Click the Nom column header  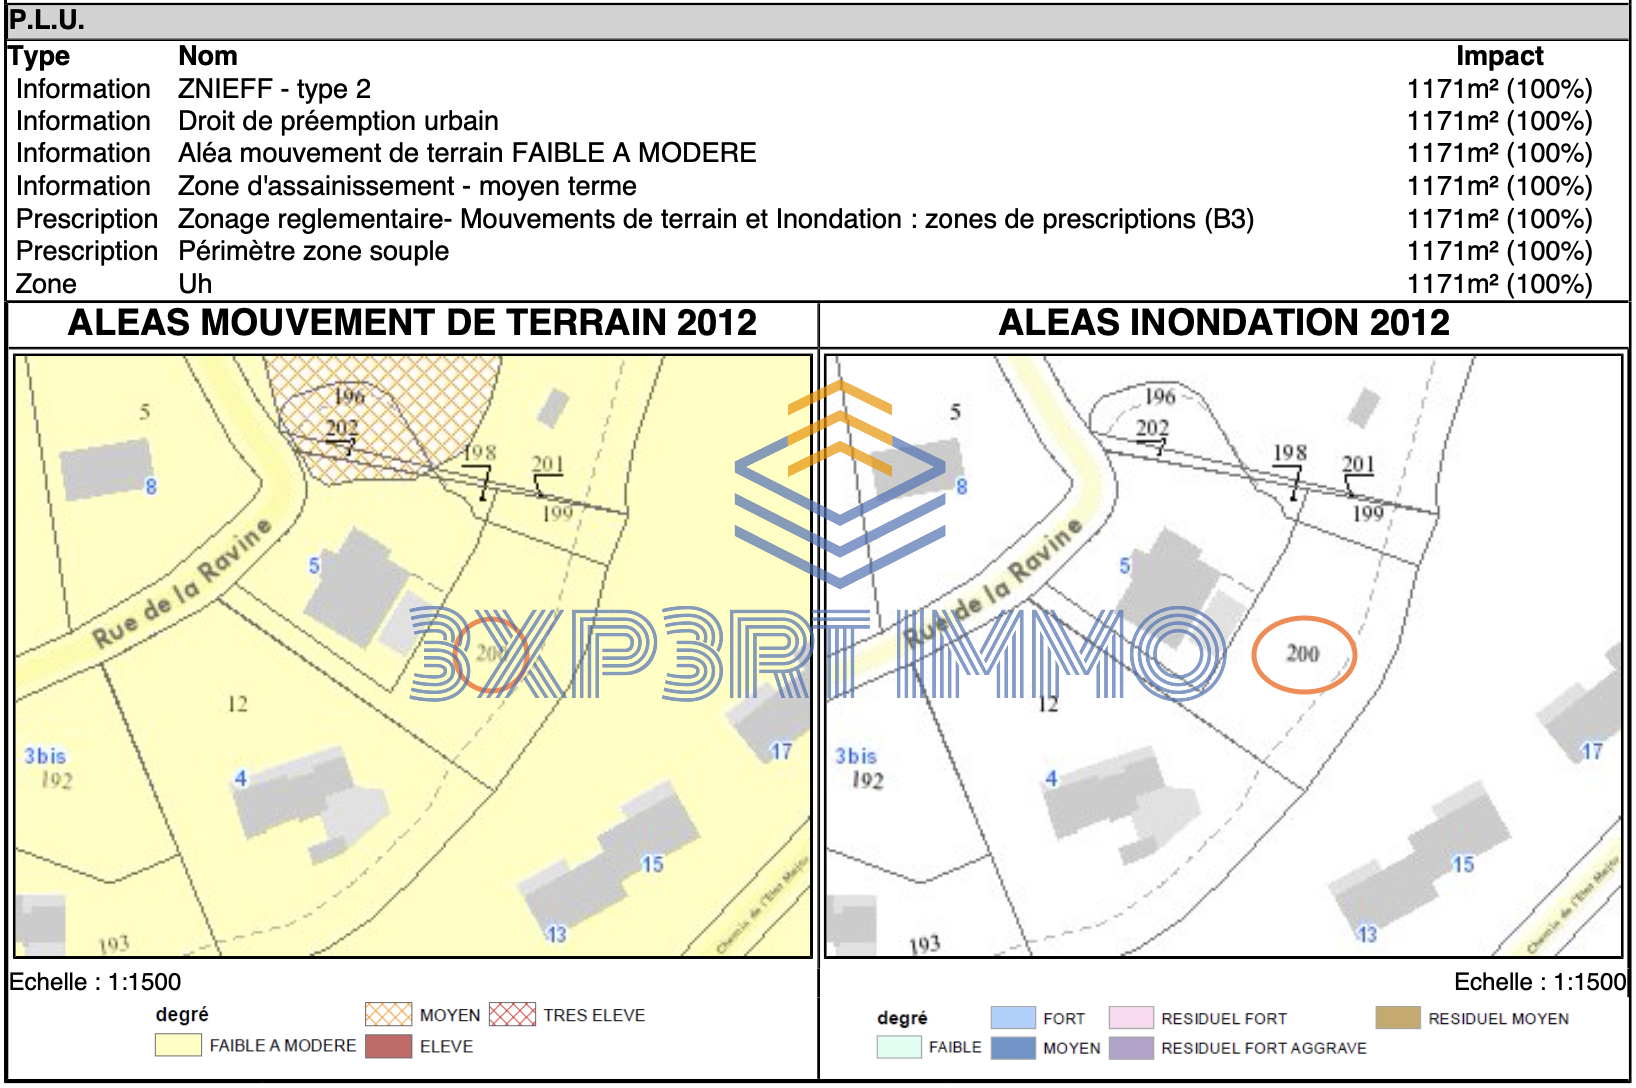click(x=208, y=56)
